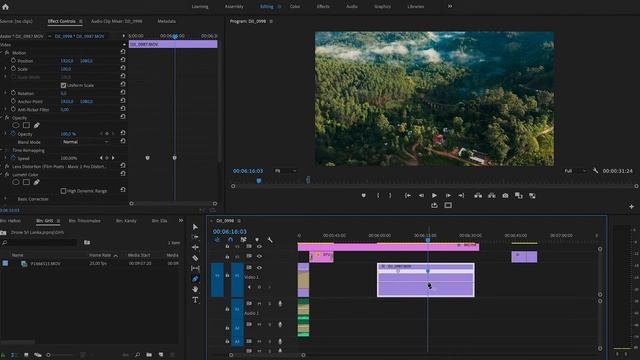Click the timeline timecode 00:06:16:03
The width and height of the screenshot is (640, 360).
point(229,231)
